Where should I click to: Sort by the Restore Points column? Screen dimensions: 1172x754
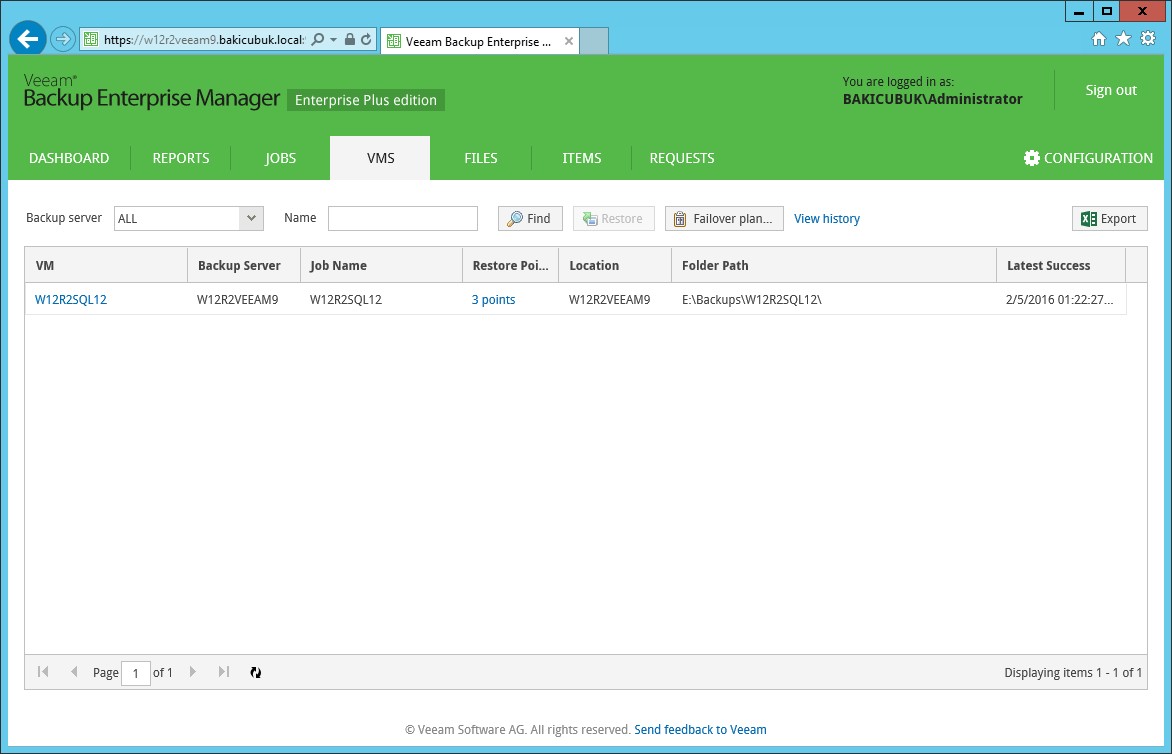point(511,265)
